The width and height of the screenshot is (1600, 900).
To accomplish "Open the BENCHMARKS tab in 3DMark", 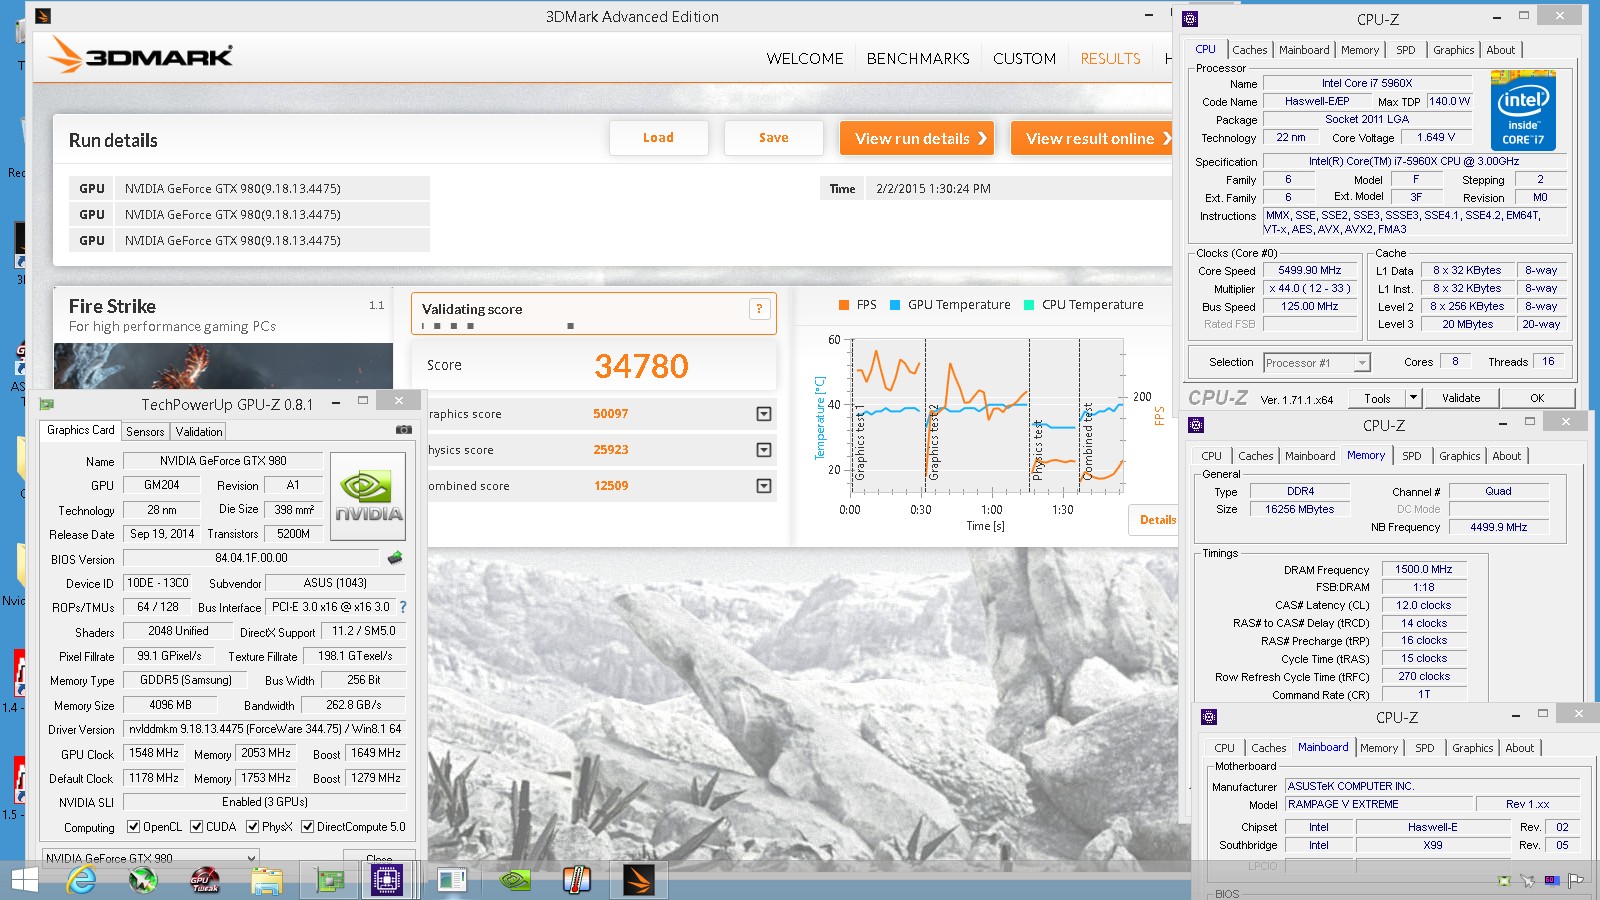I will (x=918, y=59).
